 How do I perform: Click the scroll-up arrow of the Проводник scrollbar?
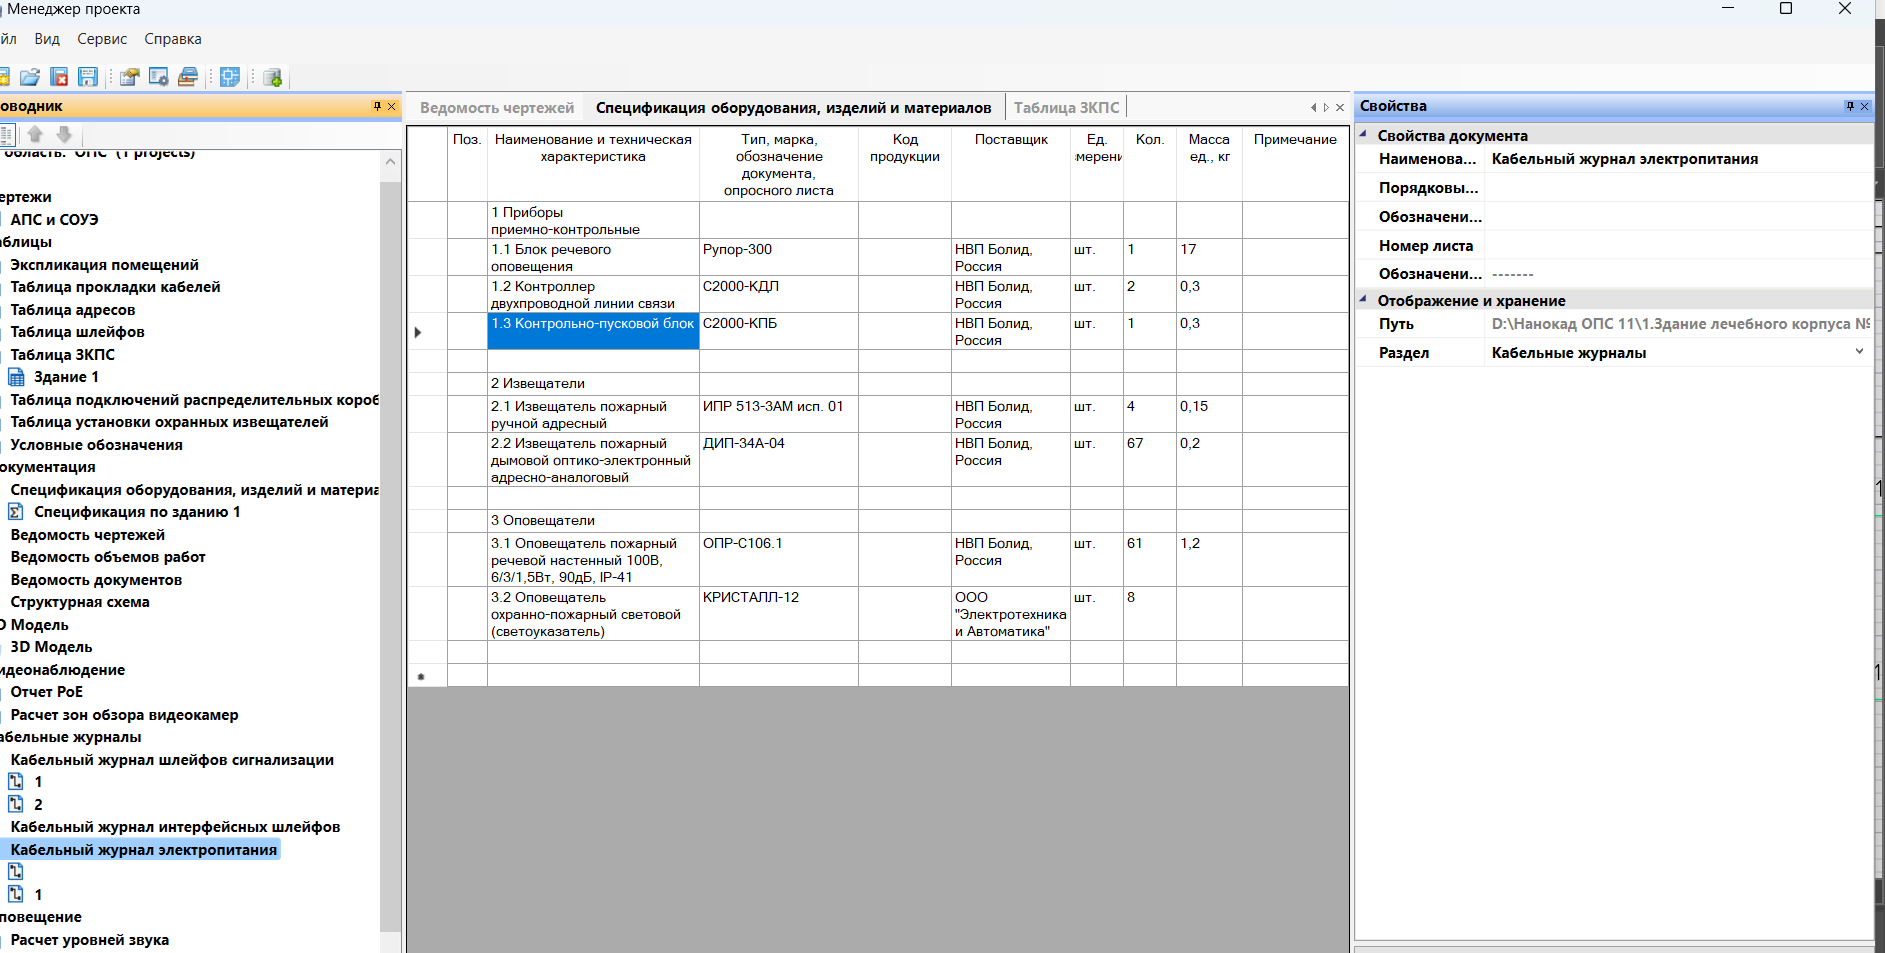coord(390,162)
